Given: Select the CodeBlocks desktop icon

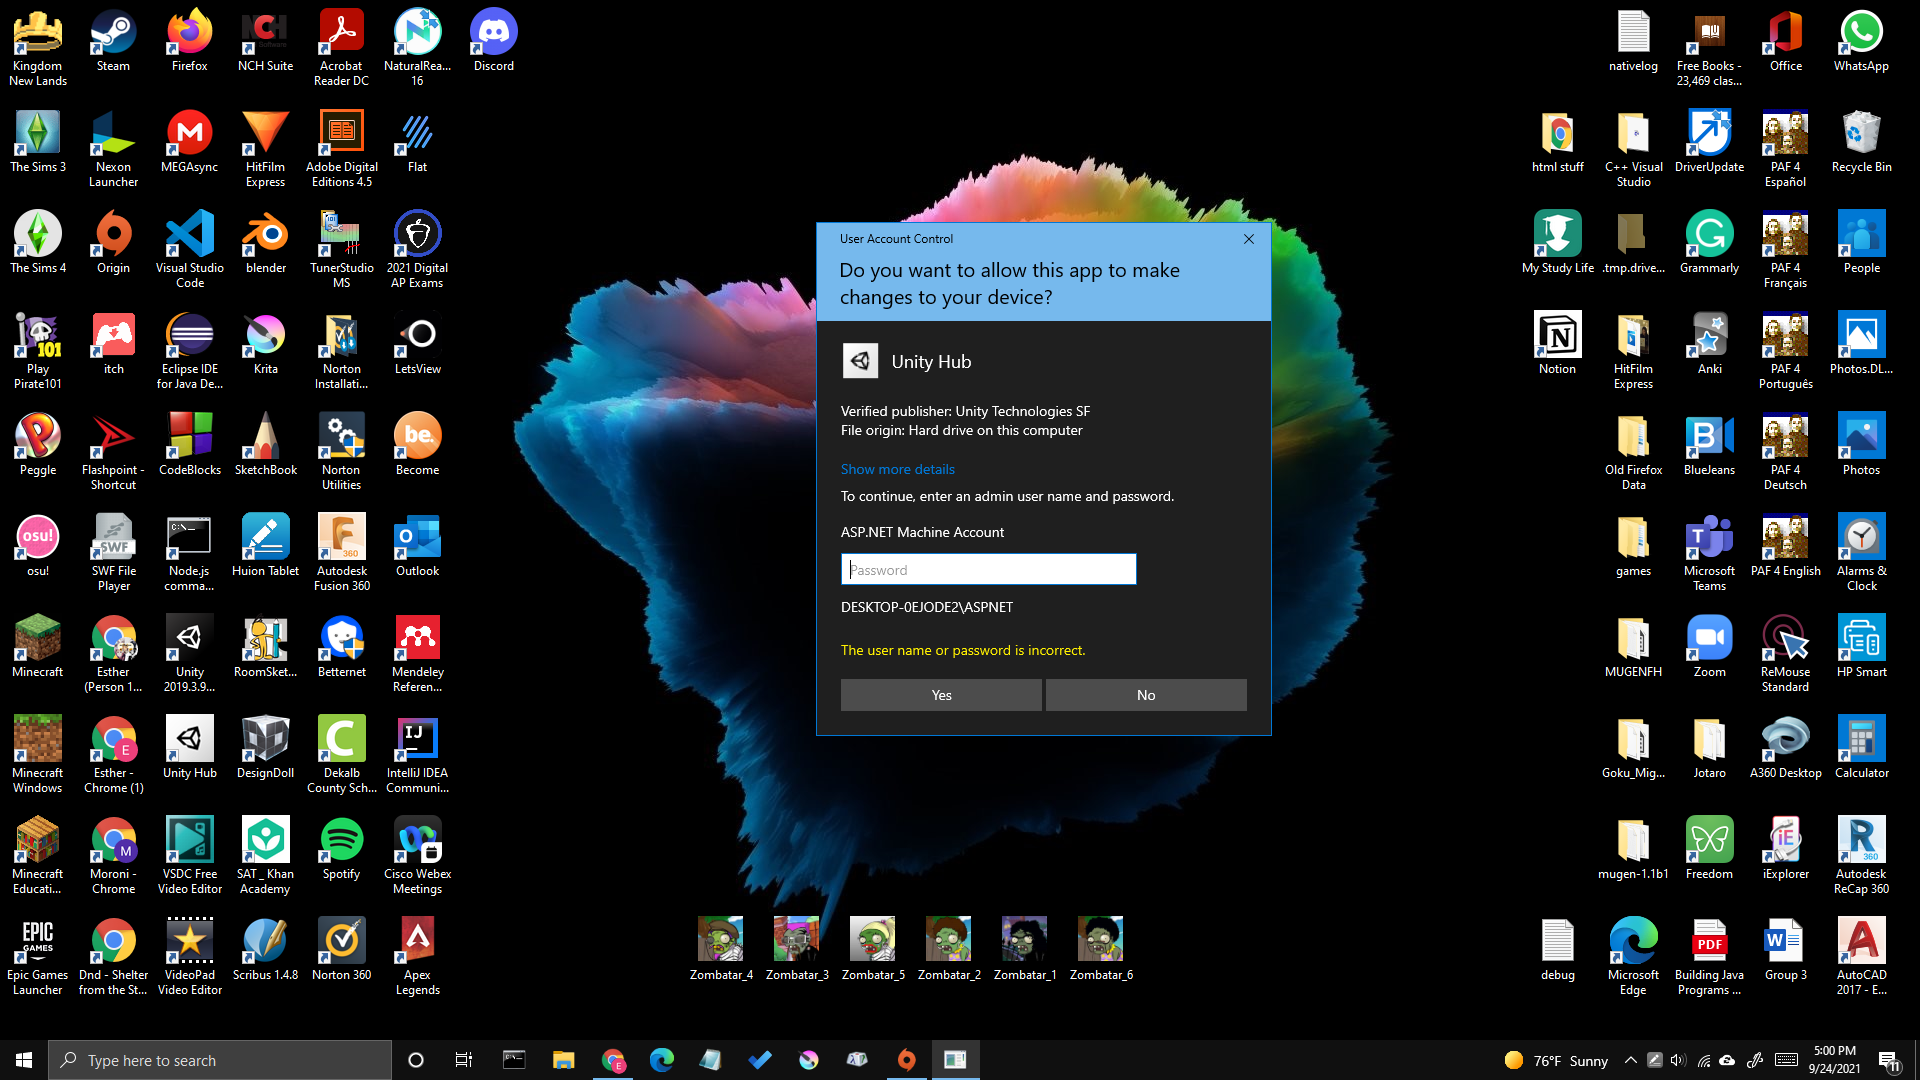Looking at the screenshot, I should pos(189,445).
